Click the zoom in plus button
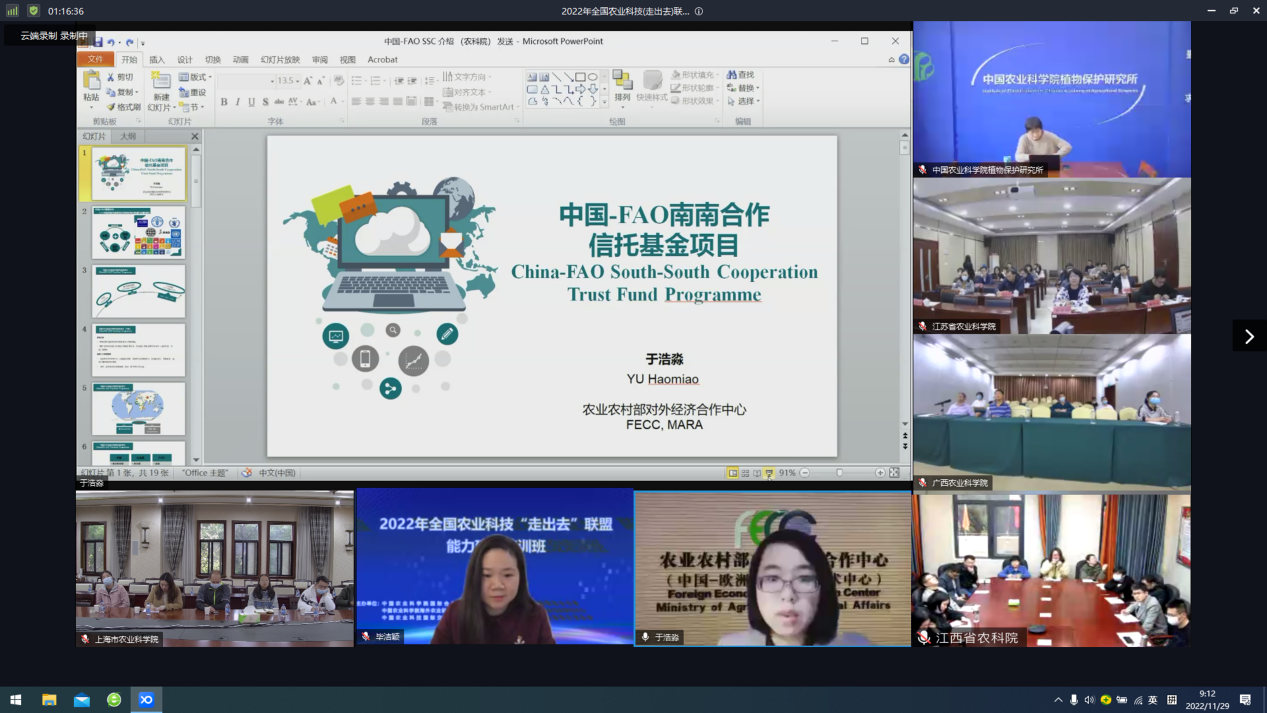Screen dimensions: 1267x713 click(880, 473)
